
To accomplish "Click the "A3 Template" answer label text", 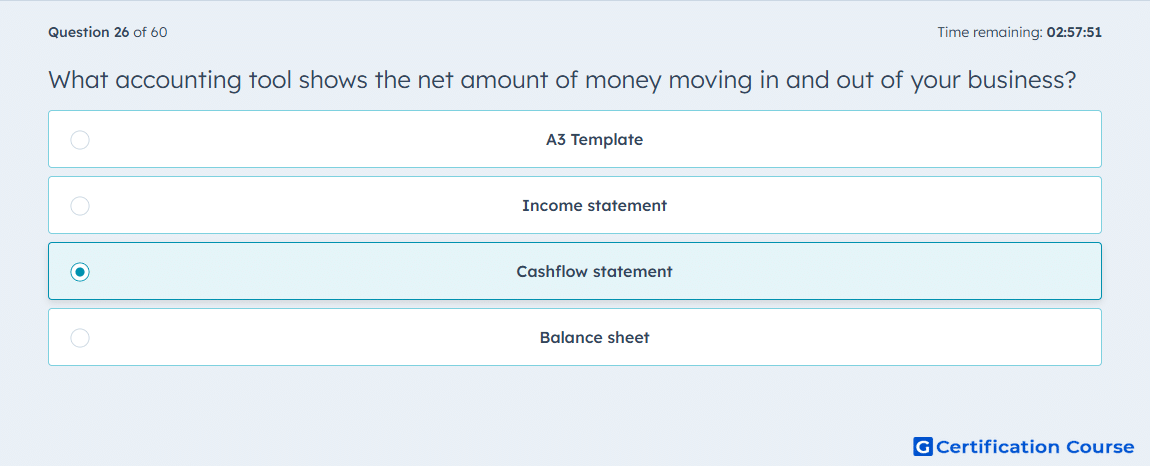I will click(x=594, y=139).
